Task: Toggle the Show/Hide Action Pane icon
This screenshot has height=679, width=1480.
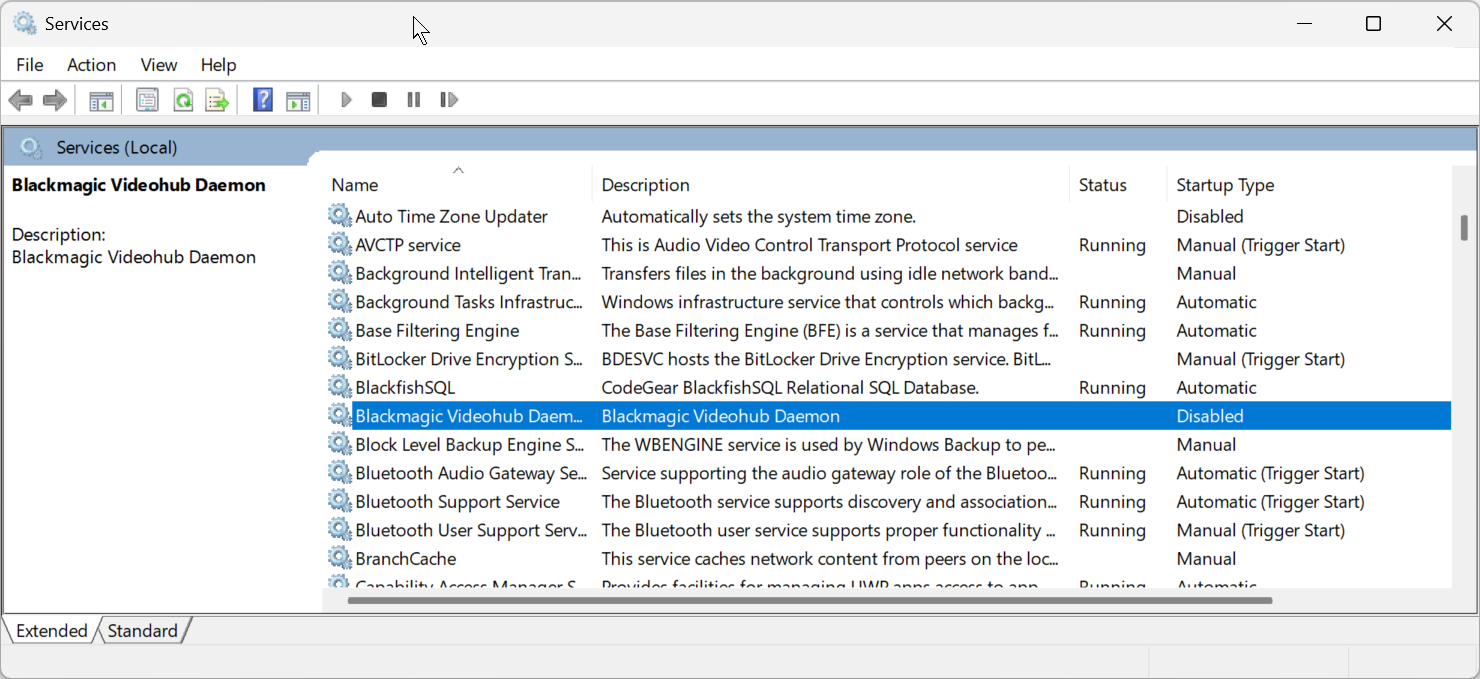Action: [x=298, y=100]
